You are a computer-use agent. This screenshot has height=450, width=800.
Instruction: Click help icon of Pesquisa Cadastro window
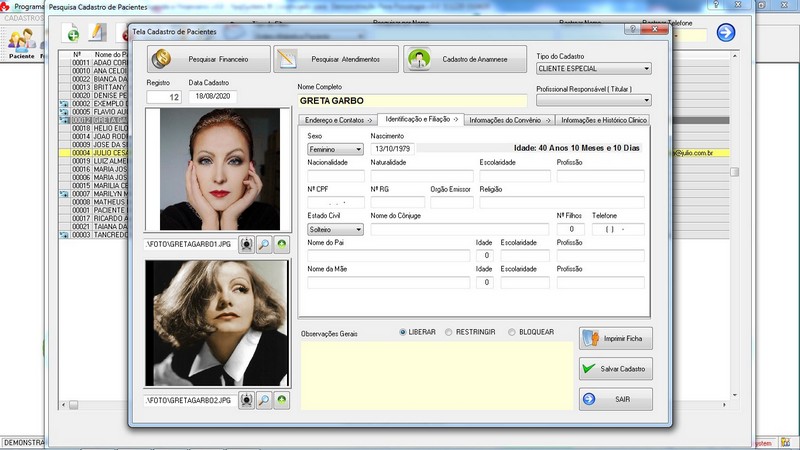click(x=716, y=5)
